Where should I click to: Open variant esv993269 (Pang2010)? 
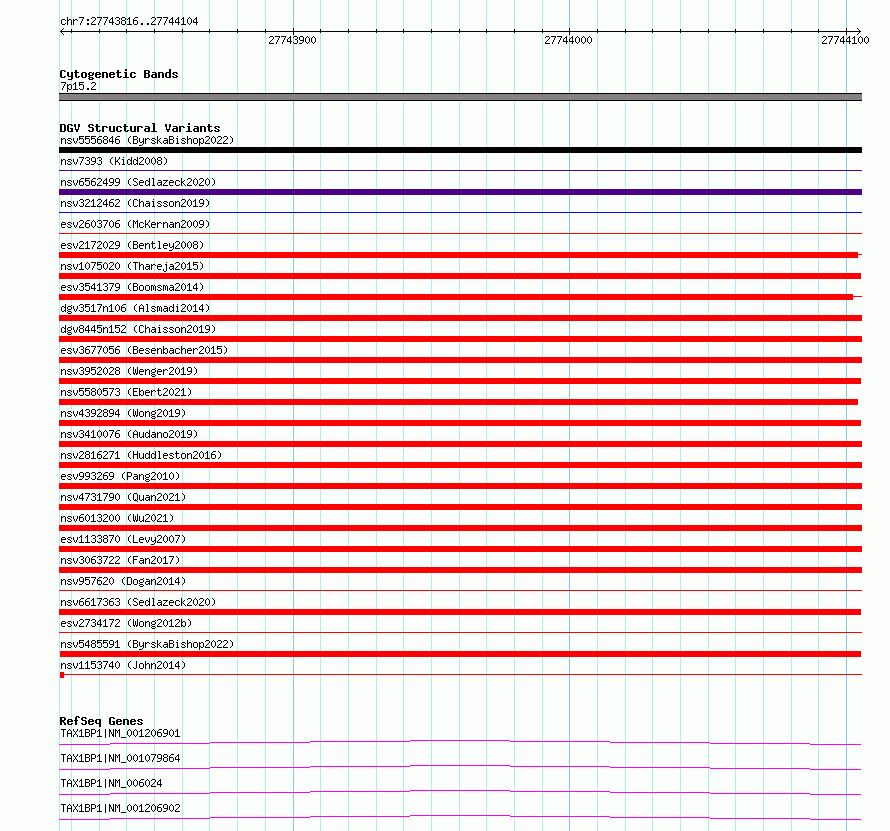click(x=120, y=476)
